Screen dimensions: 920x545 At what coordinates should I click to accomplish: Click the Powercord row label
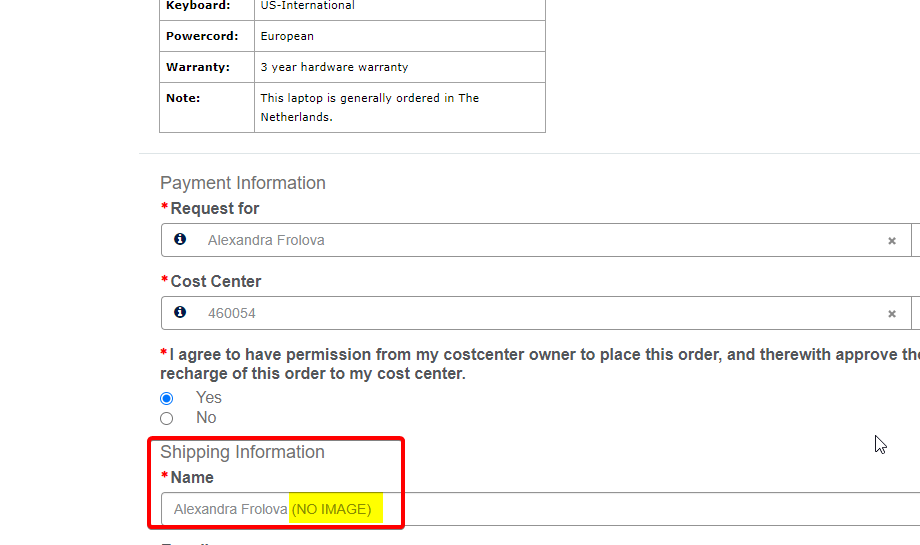(202, 36)
